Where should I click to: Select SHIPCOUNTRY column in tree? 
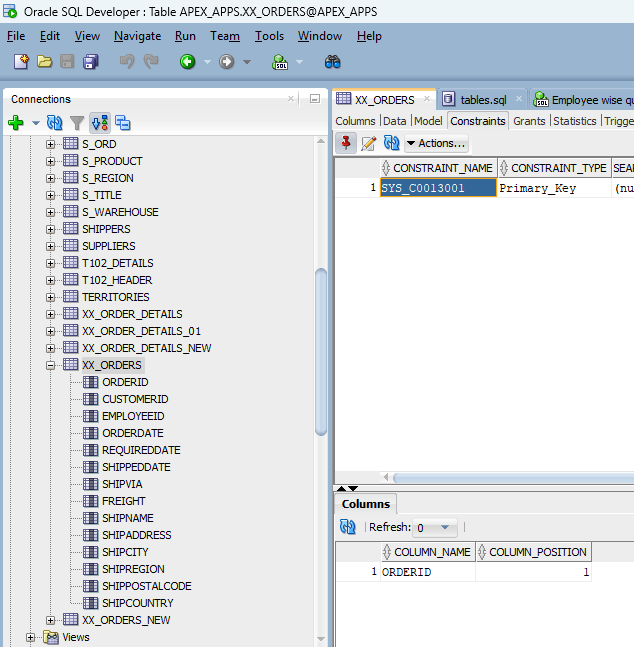[137, 603]
